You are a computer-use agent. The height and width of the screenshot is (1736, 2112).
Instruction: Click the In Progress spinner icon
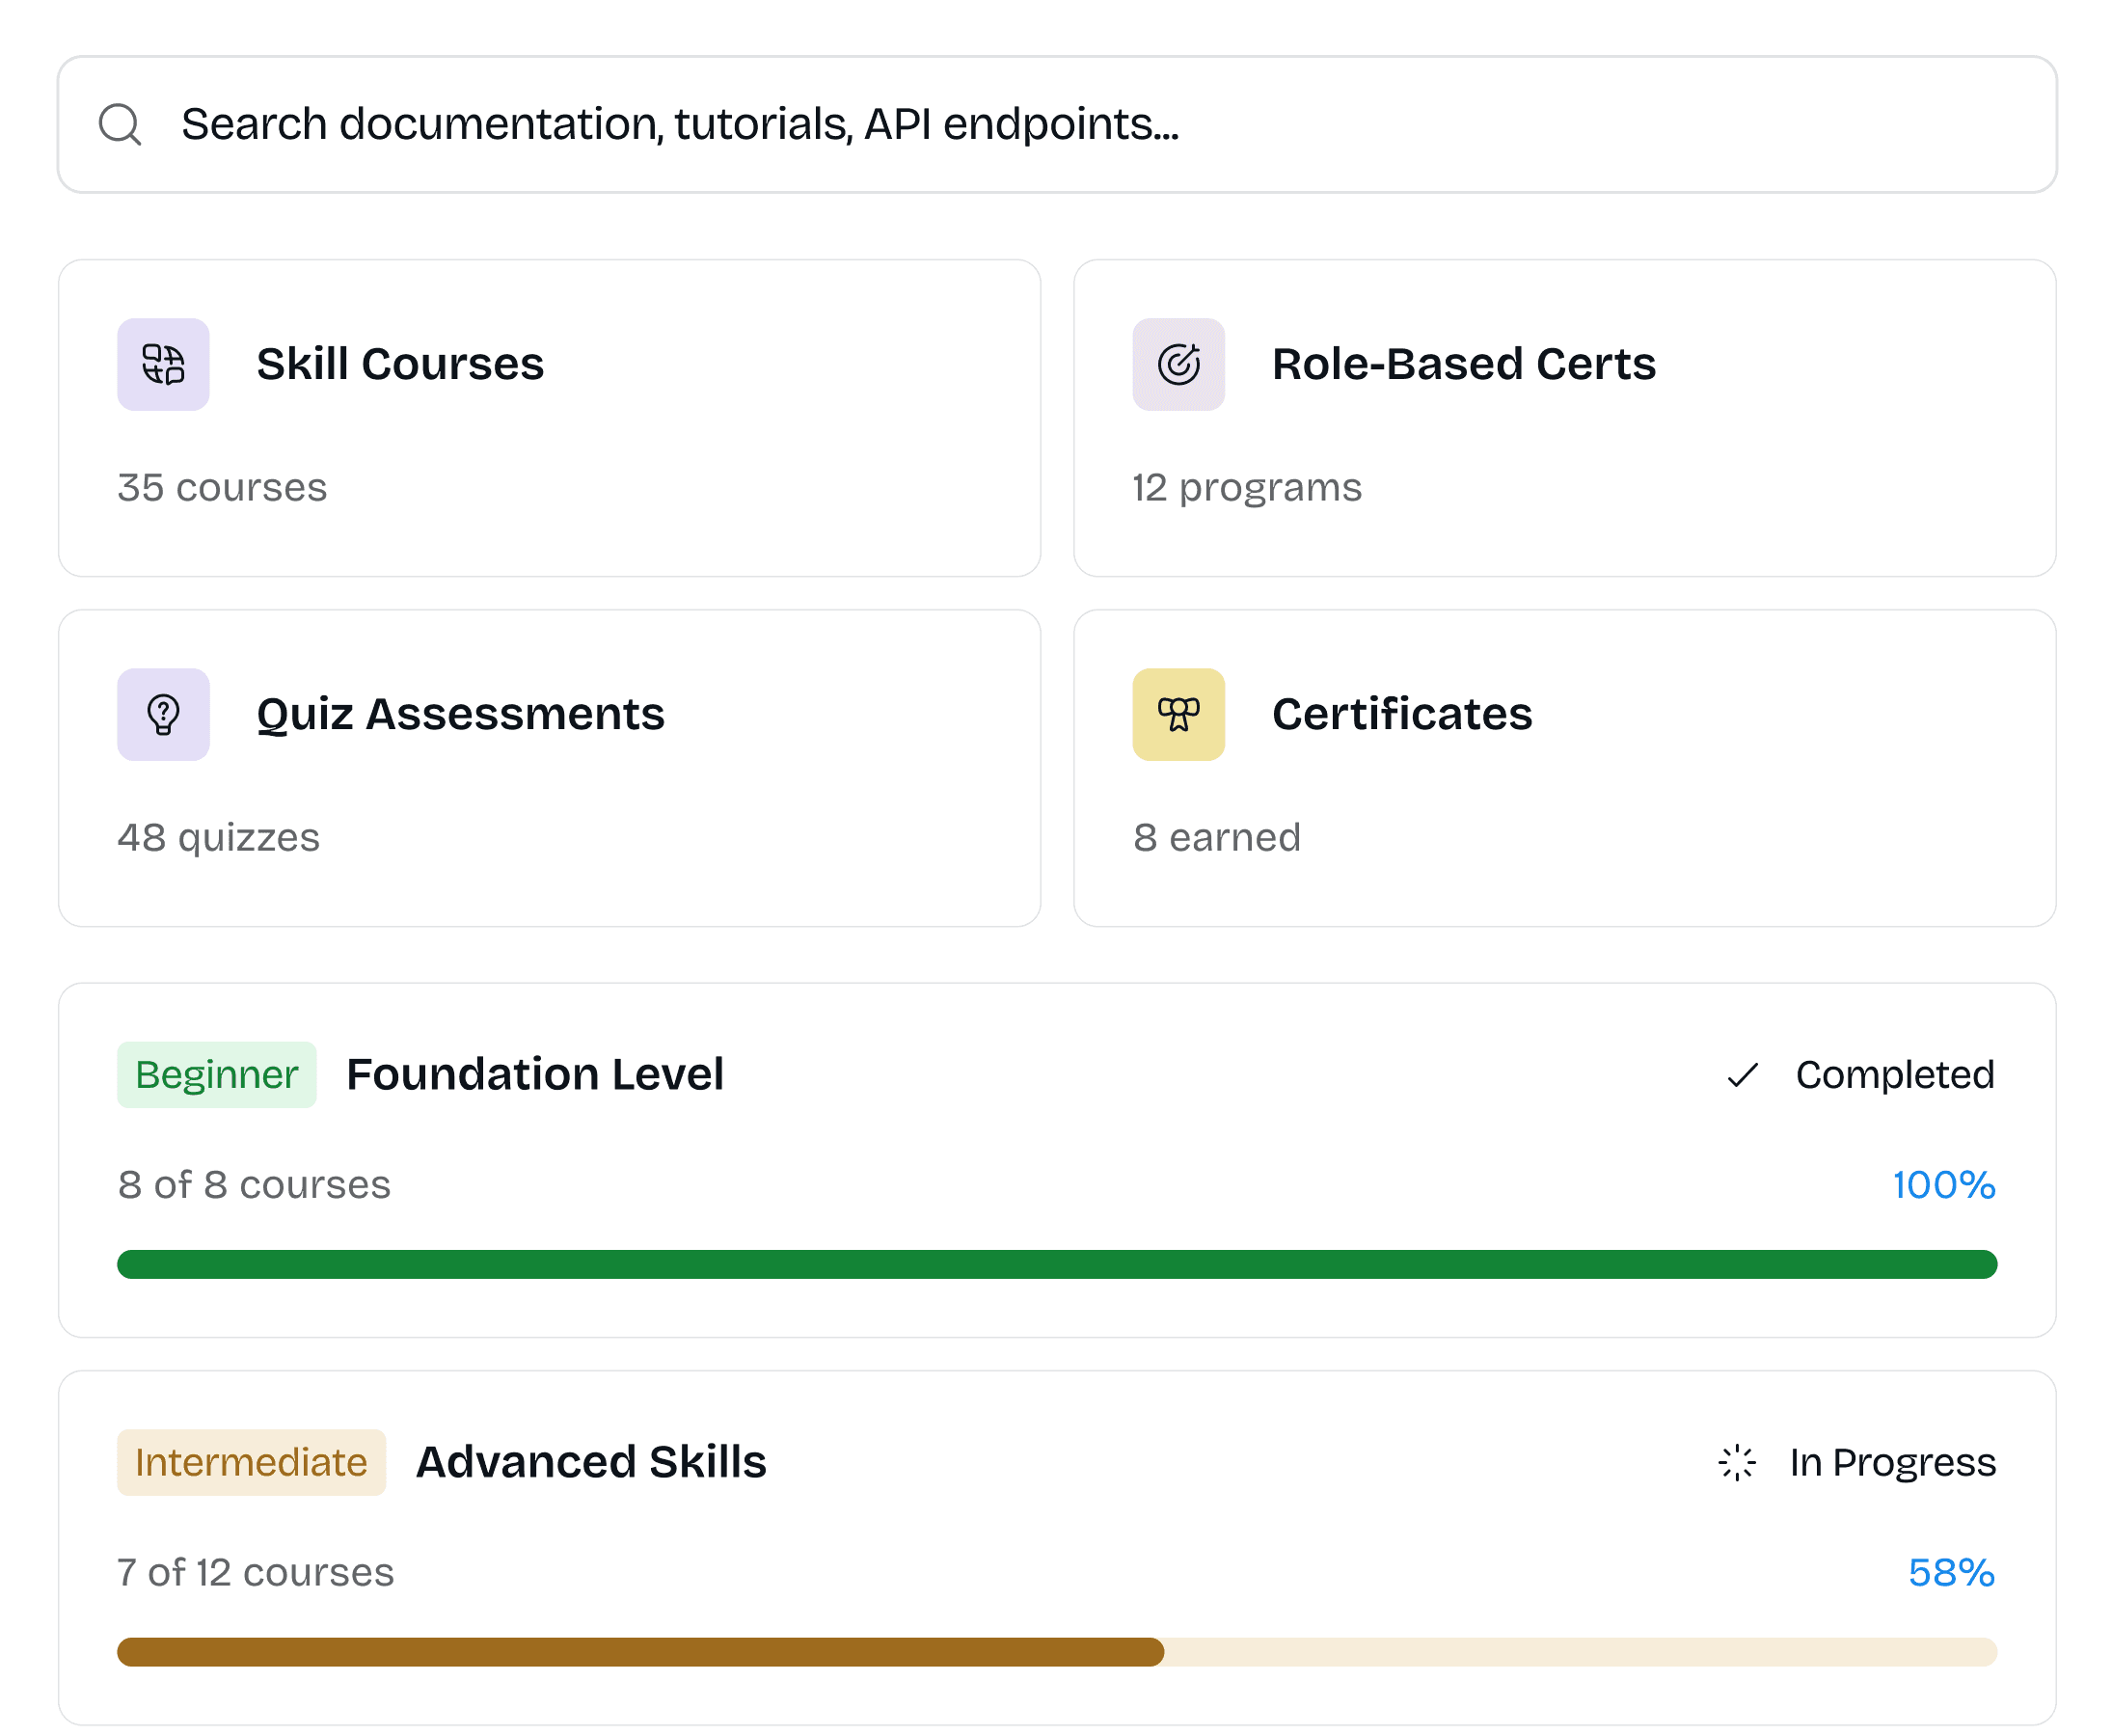coord(1737,1462)
